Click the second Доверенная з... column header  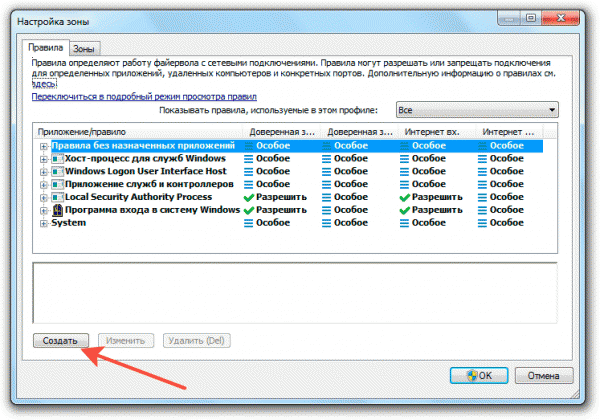coord(360,132)
